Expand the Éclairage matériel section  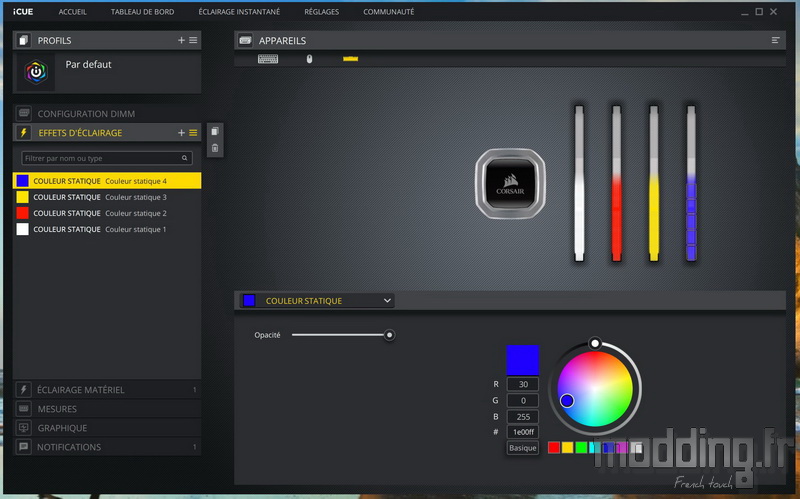pyautogui.click(x=107, y=390)
